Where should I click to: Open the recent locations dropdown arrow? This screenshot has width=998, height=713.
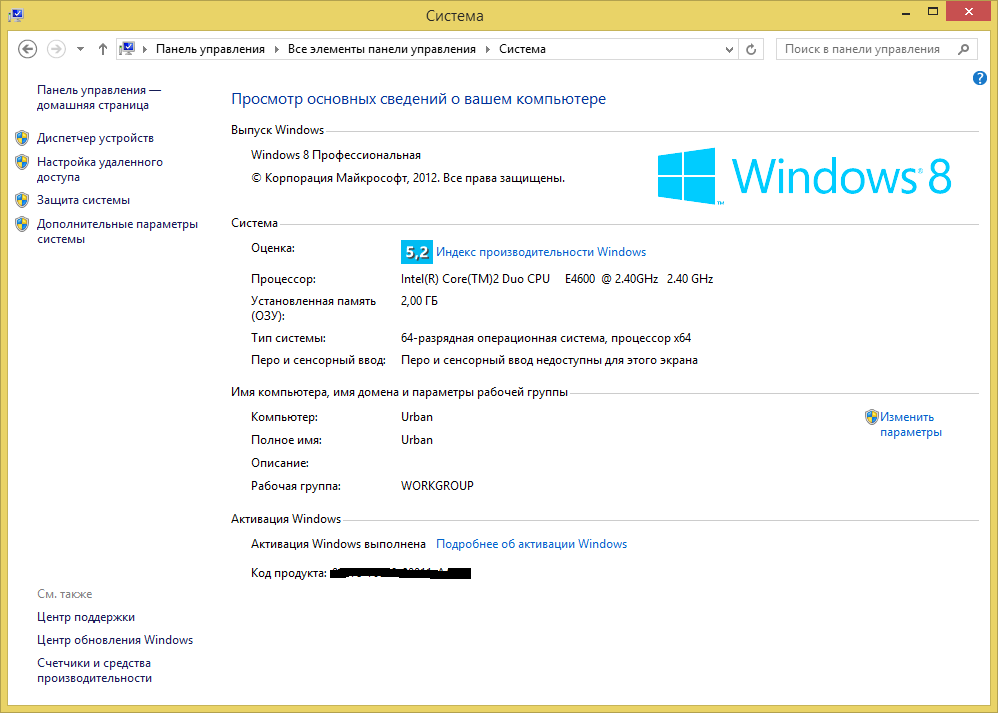(x=80, y=49)
